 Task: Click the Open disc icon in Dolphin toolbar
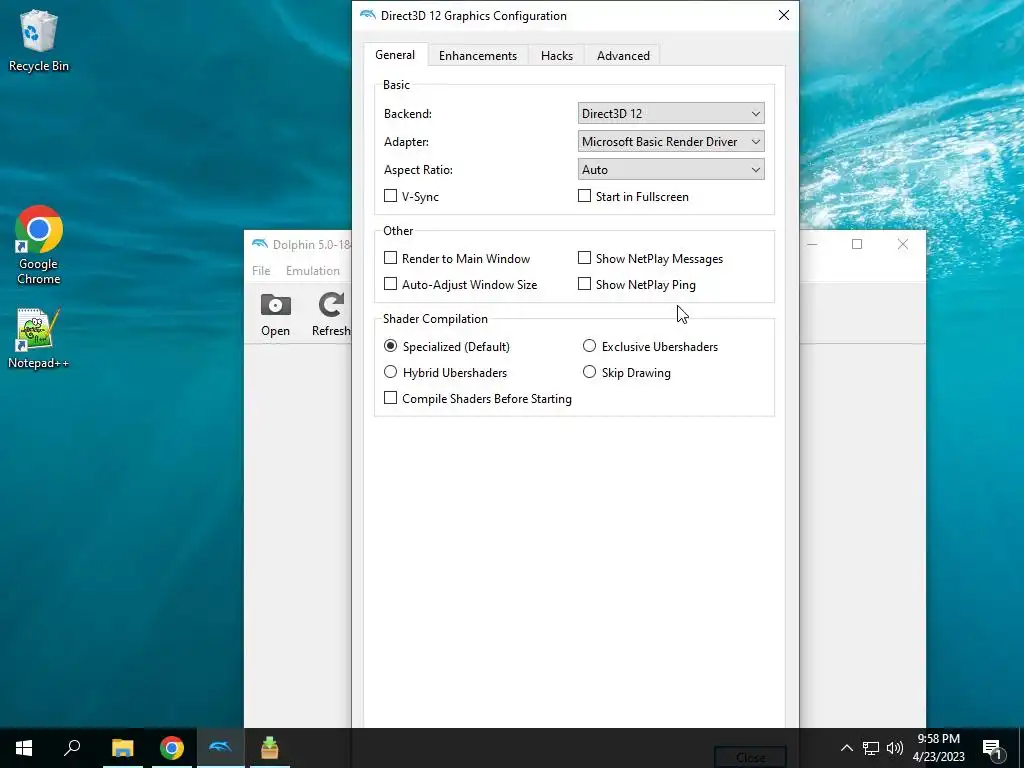276,315
